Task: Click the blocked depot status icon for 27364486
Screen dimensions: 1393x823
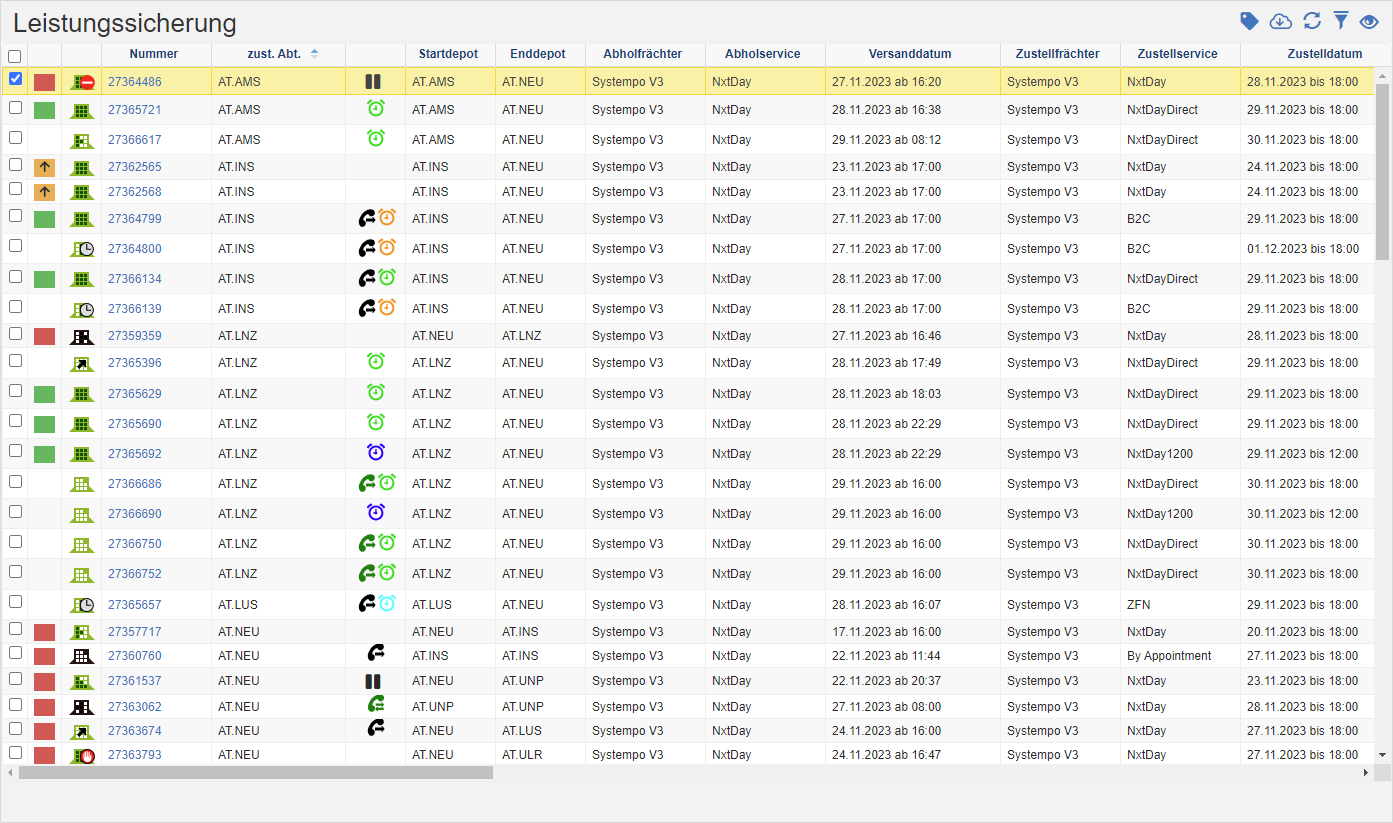Action: [x=81, y=82]
